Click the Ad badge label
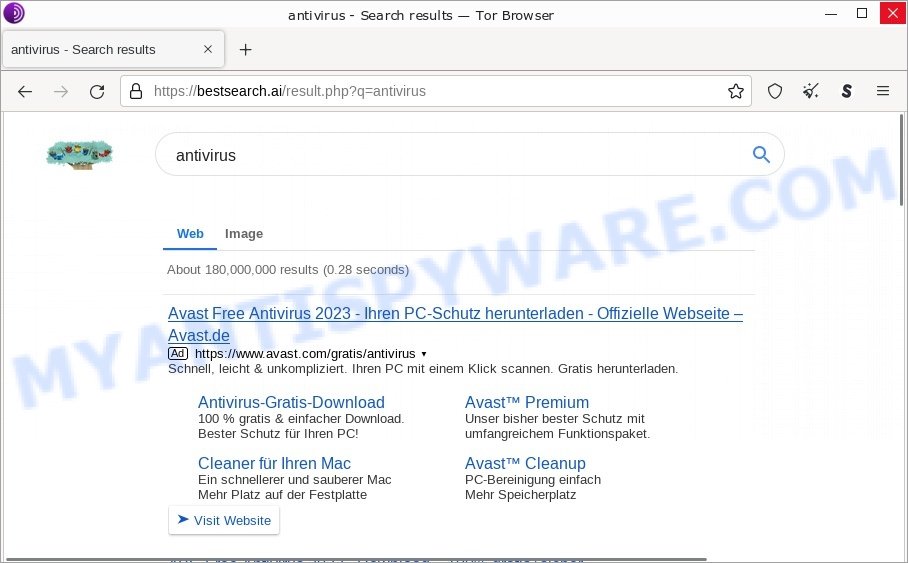 click(178, 353)
